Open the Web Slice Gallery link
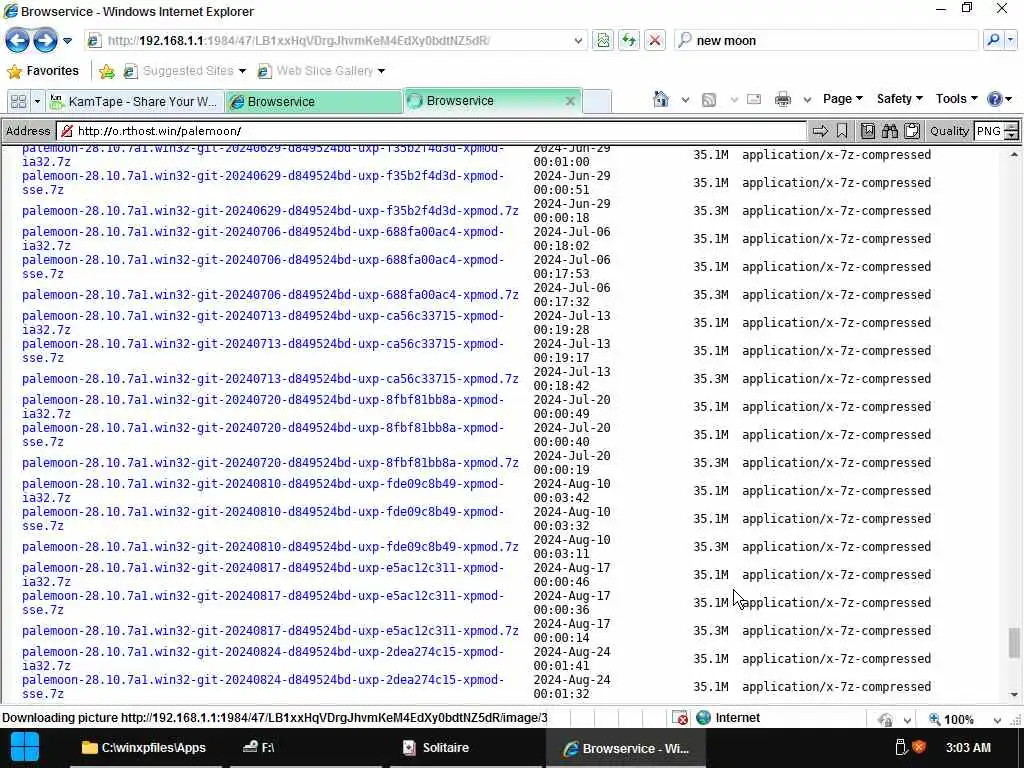Viewport: 1024px width, 768px height. tap(321, 71)
